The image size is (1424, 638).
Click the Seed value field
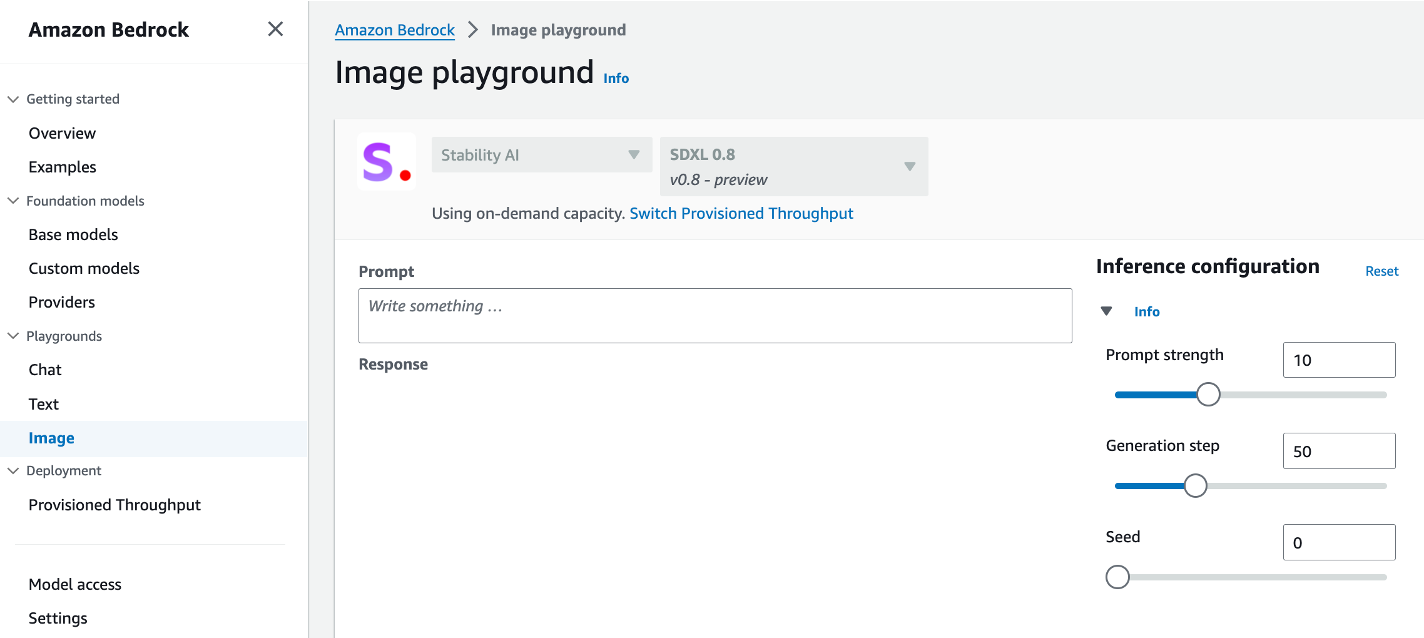pyautogui.click(x=1339, y=542)
